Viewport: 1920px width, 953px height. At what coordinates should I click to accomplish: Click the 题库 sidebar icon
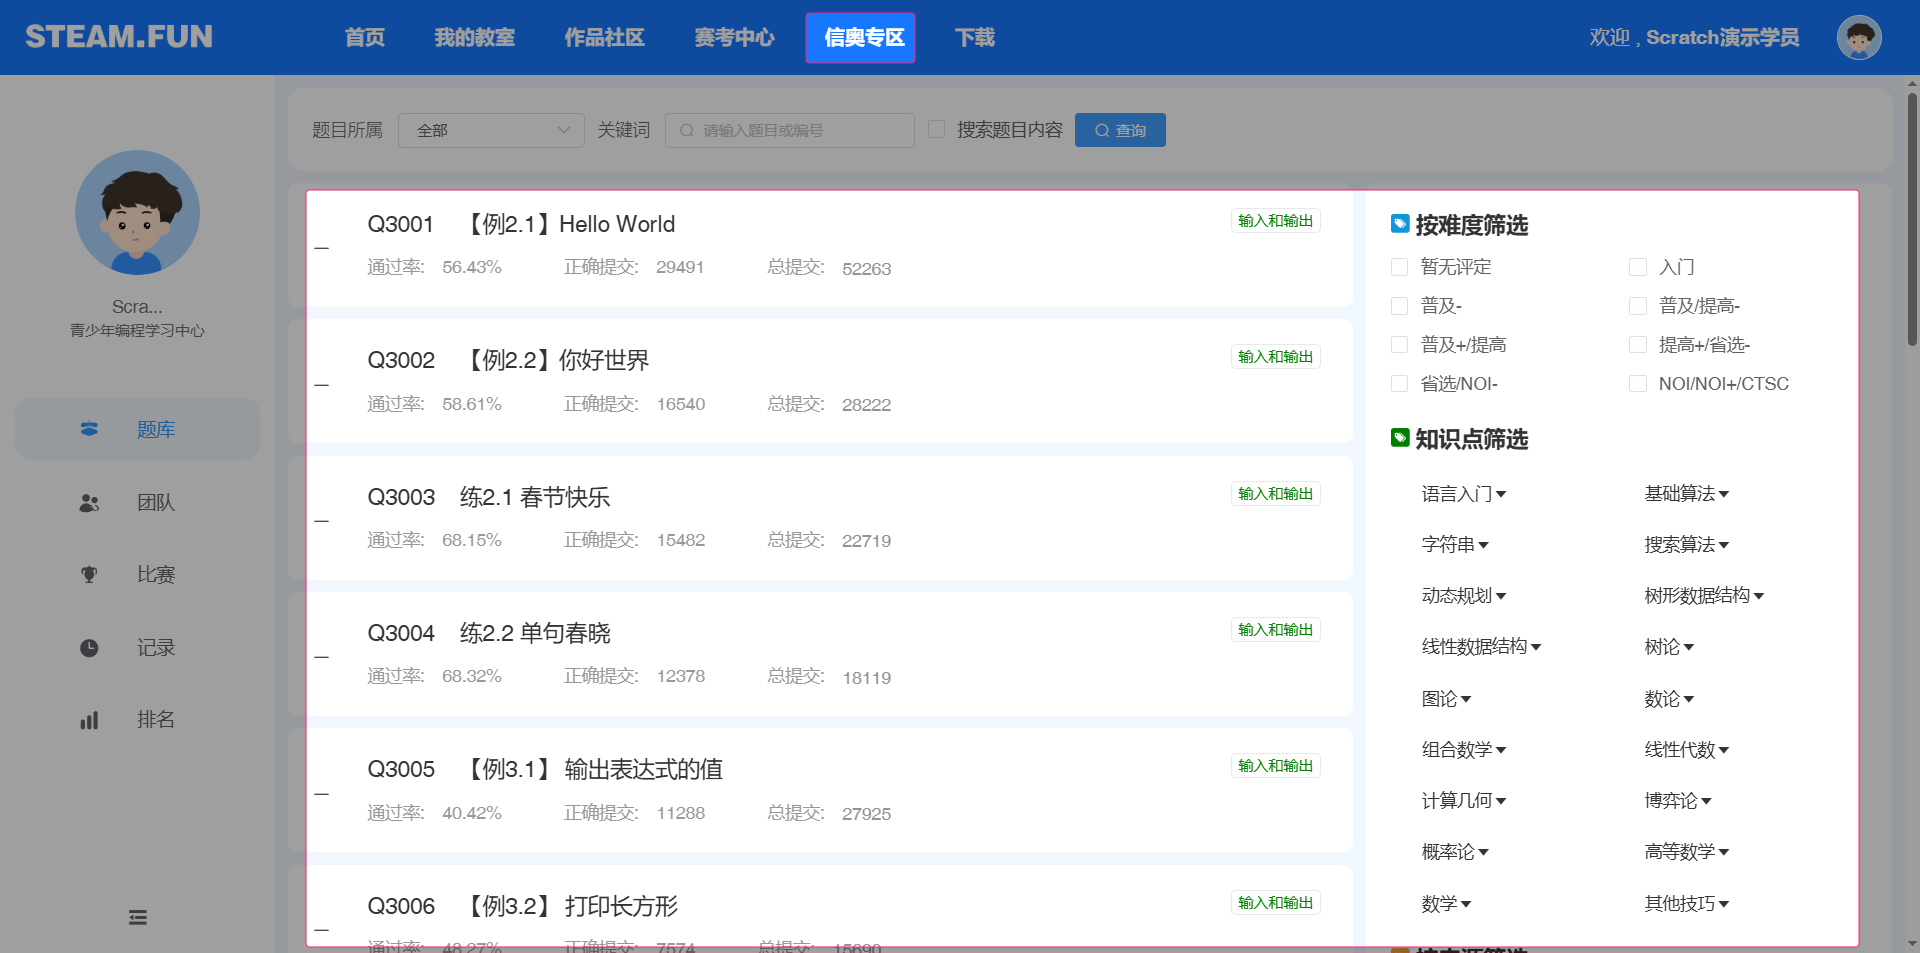[89, 429]
